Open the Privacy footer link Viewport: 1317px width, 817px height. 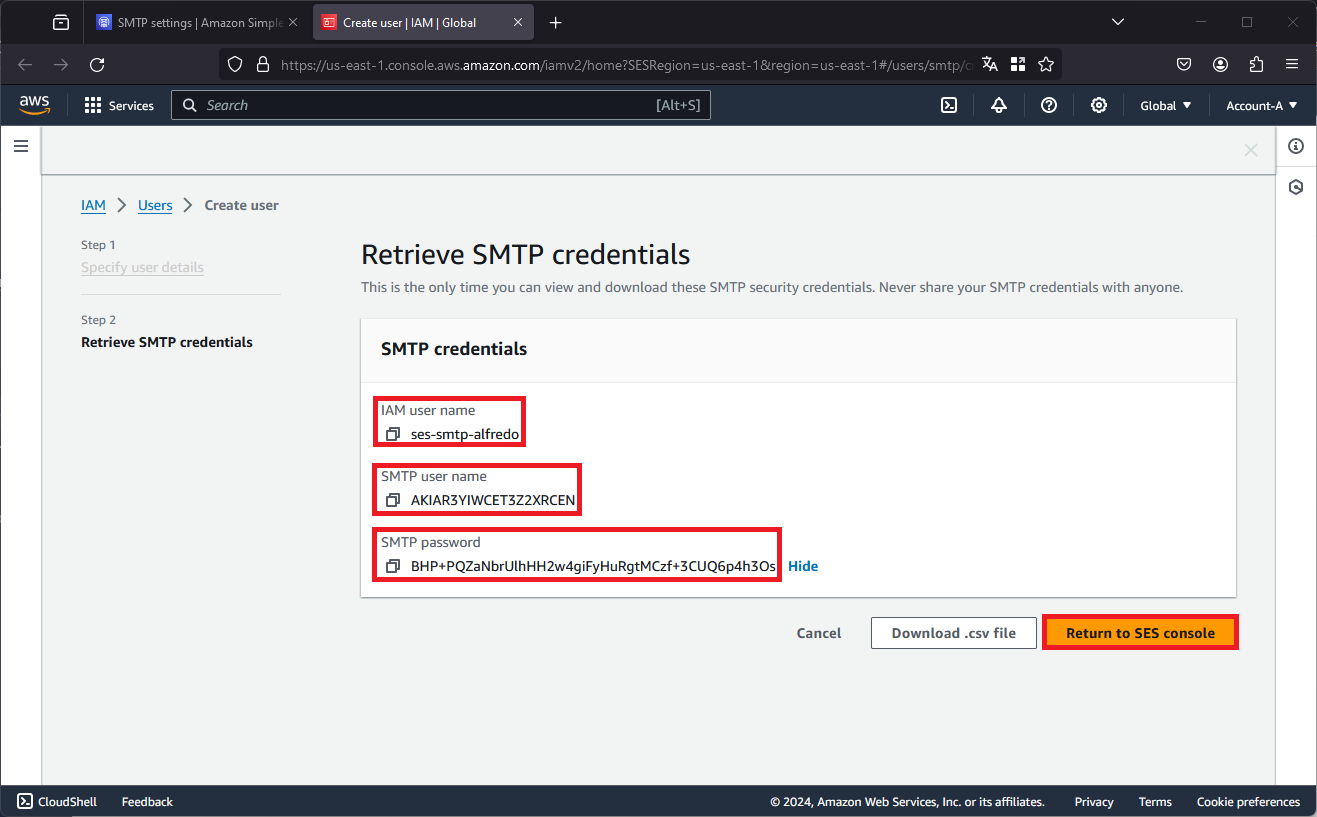[x=1094, y=802]
